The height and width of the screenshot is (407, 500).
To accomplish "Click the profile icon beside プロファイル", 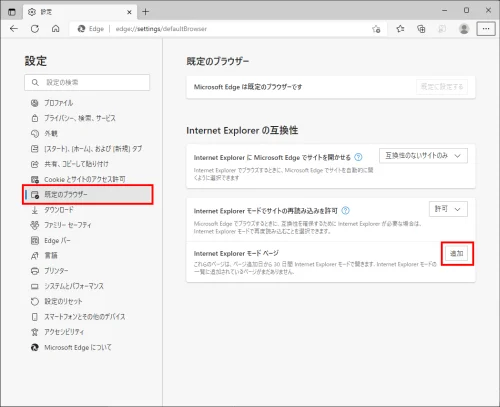I will coord(35,103).
